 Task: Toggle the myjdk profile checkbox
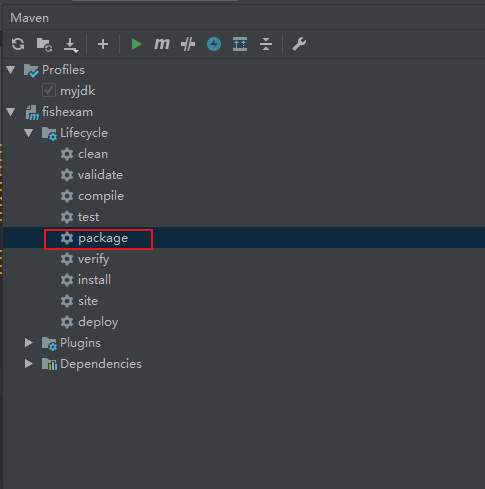click(x=49, y=91)
